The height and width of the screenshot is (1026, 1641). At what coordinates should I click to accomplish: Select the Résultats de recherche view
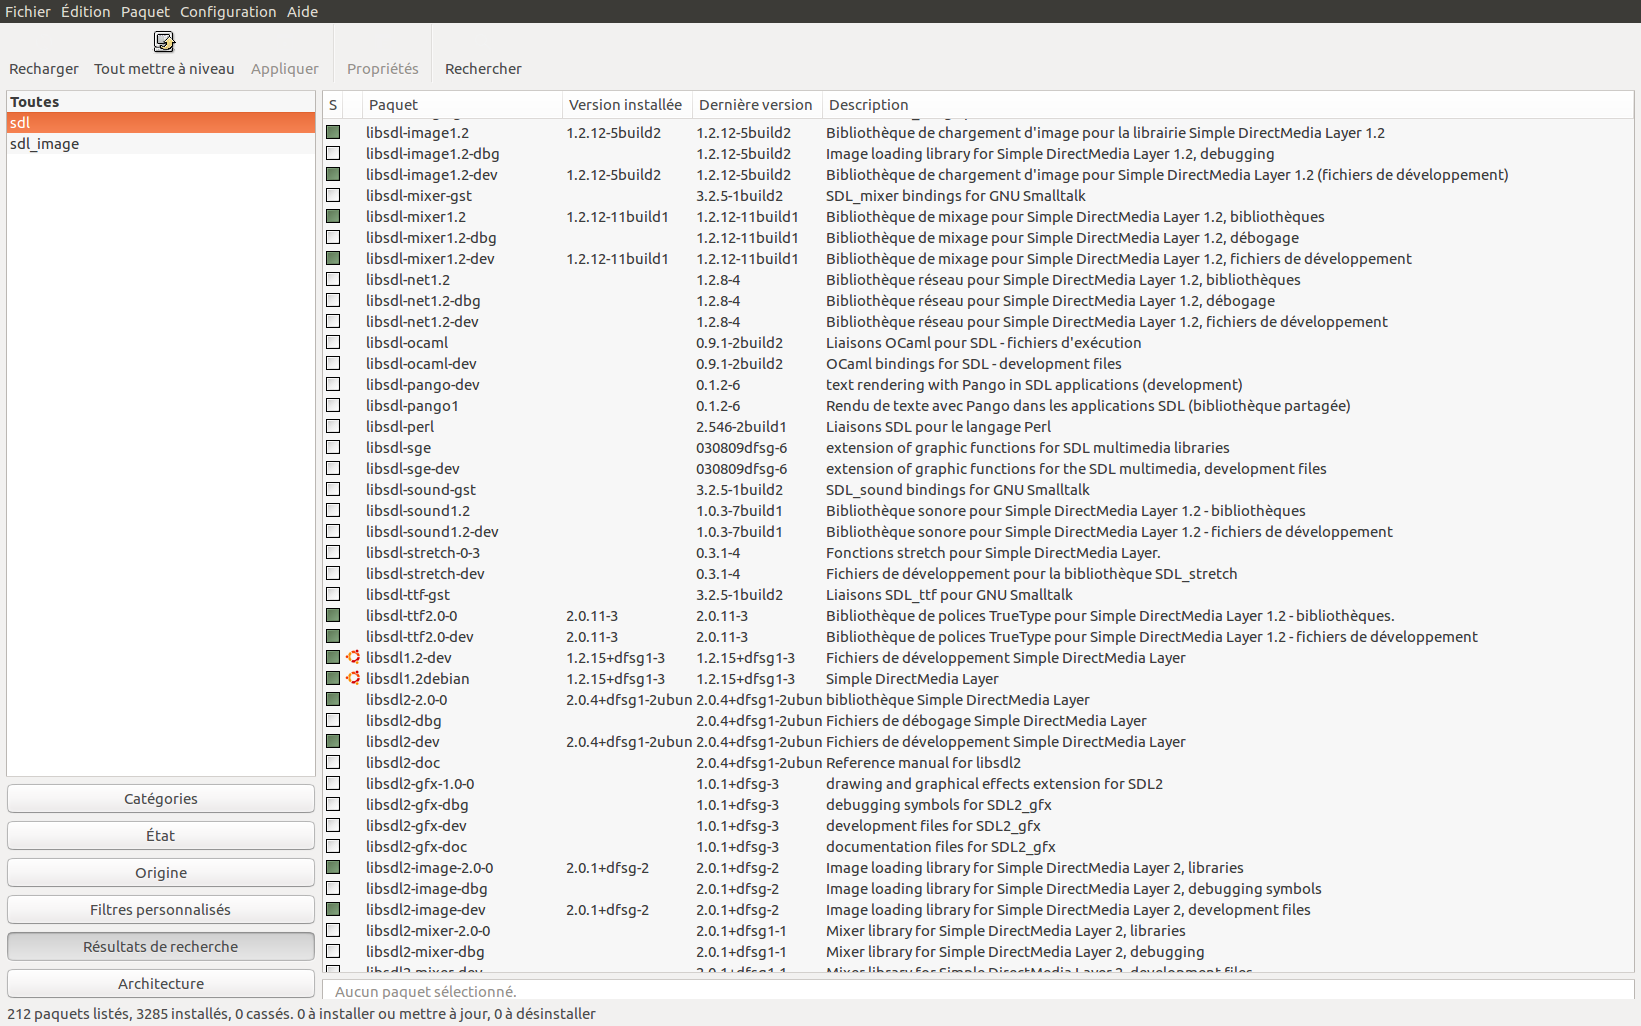tap(161, 947)
